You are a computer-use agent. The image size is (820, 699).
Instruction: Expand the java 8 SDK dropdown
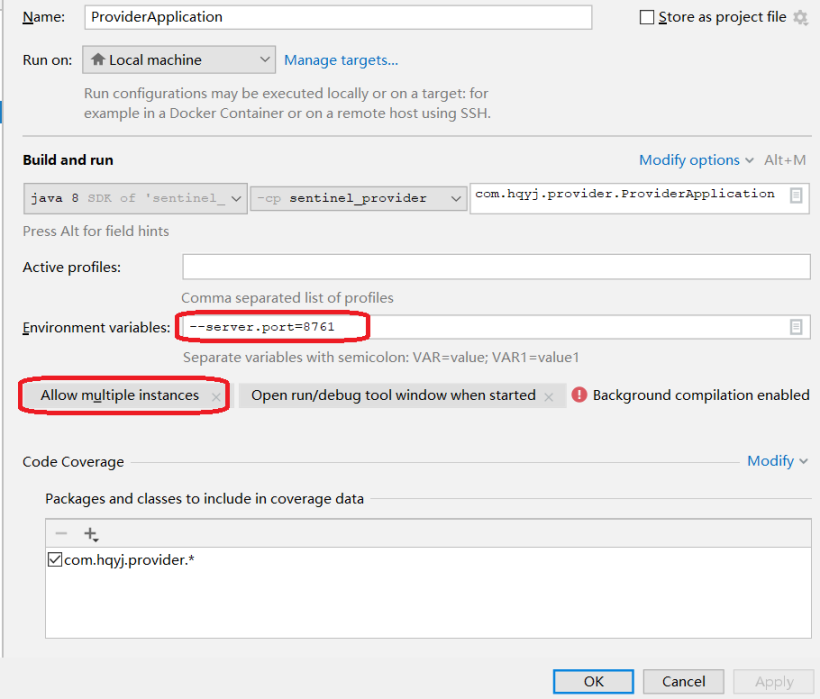pyautogui.click(x=135, y=198)
